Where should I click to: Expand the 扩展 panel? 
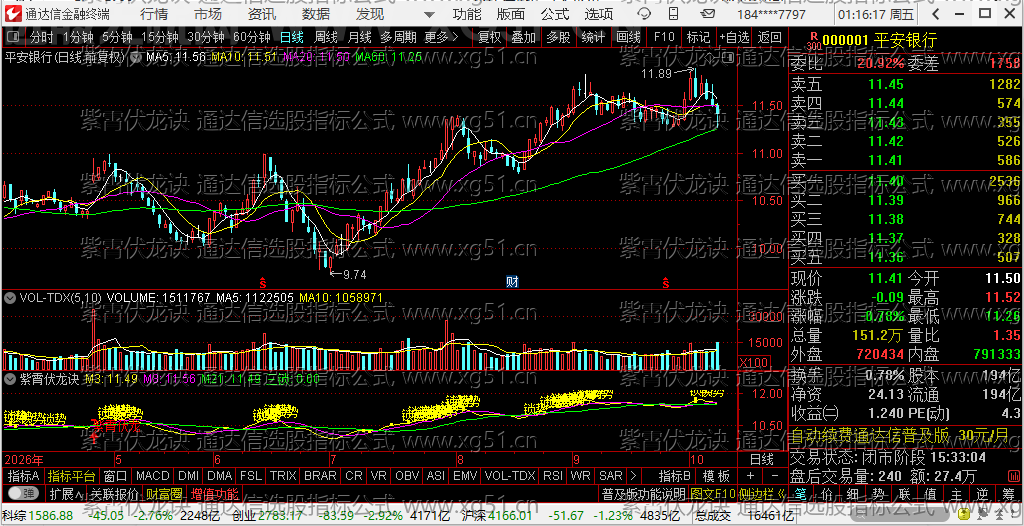[65, 493]
